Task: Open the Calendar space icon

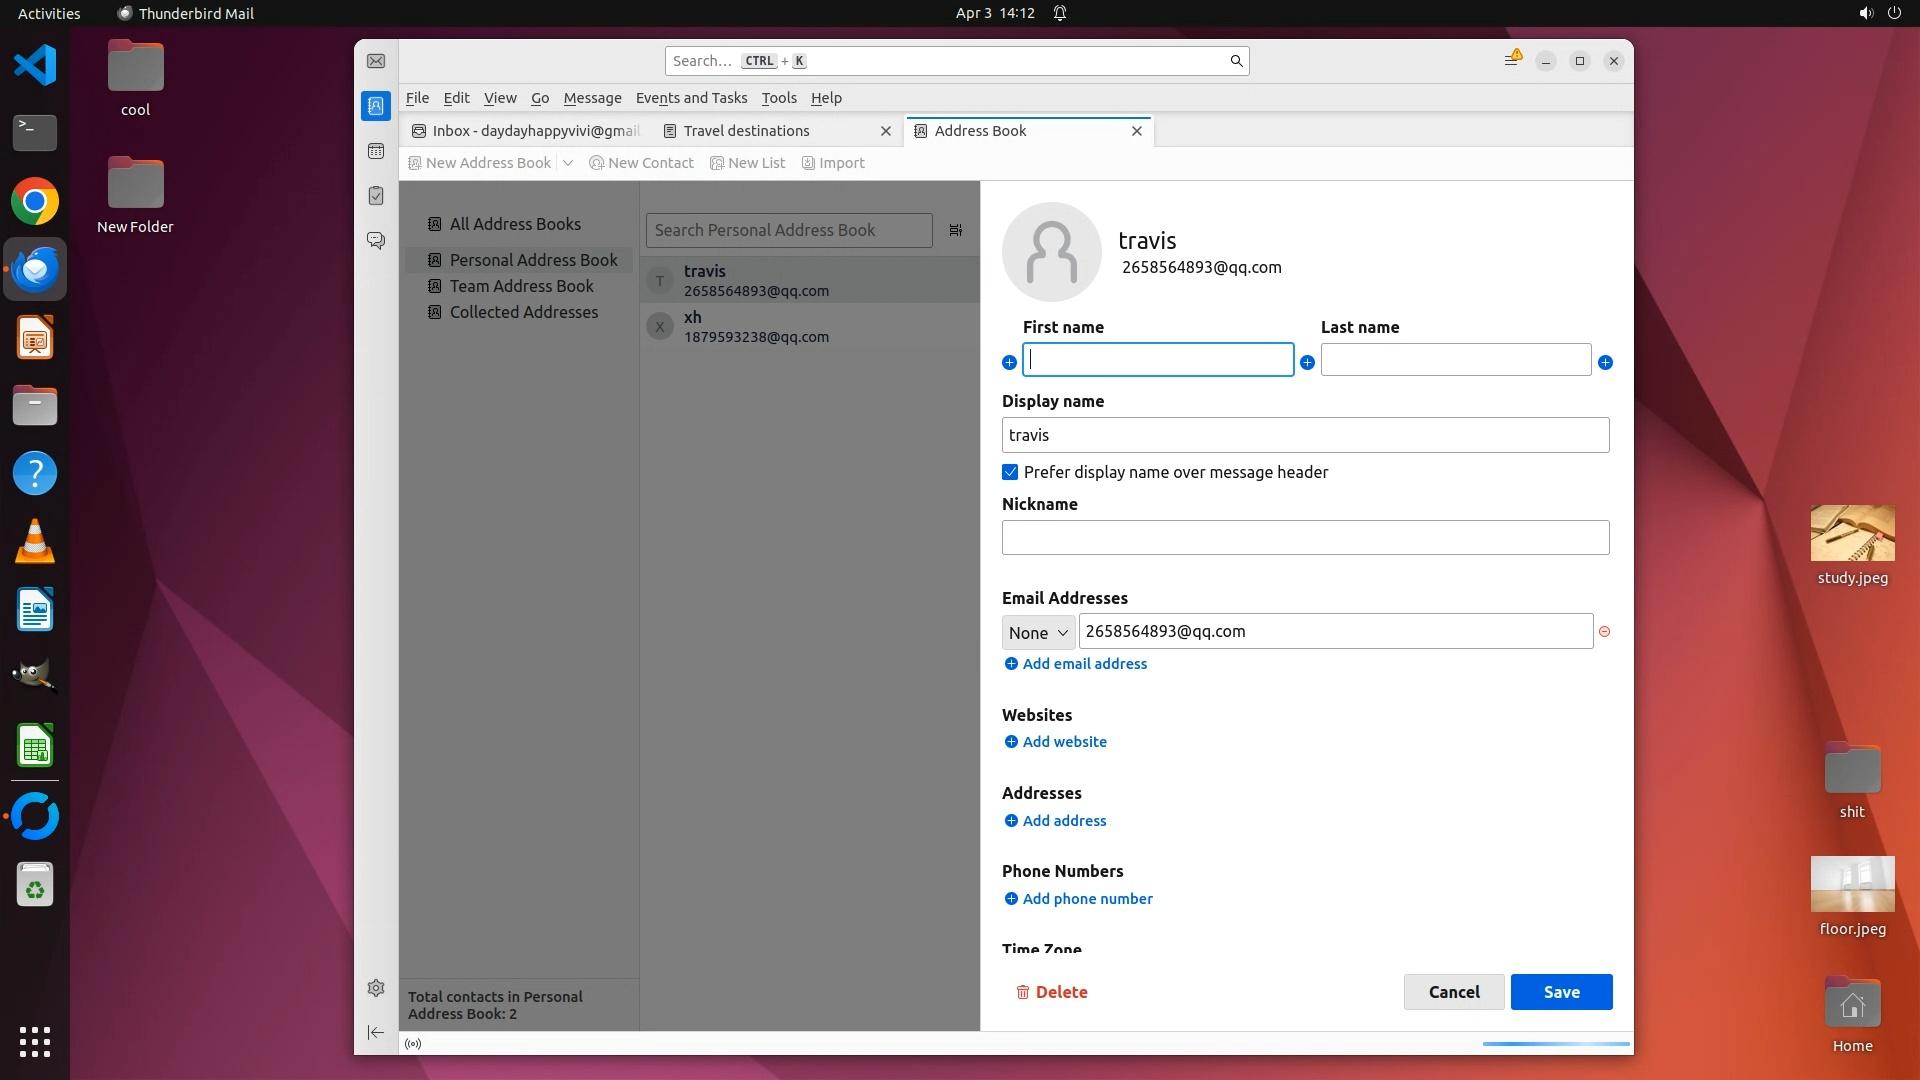Action: pyautogui.click(x=376, y=151)
